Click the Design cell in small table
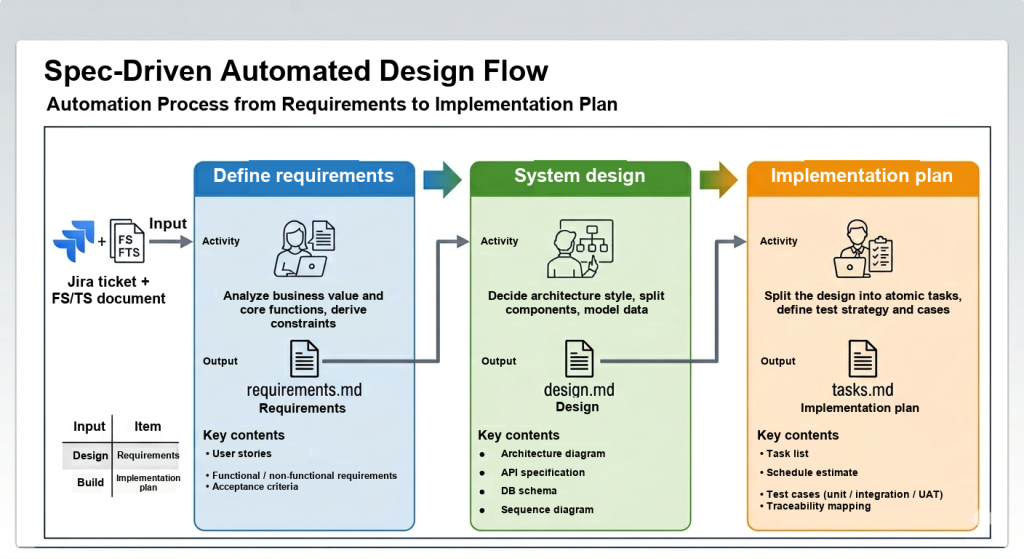The height and width of the screenshot is (559, 1024). 90,455
